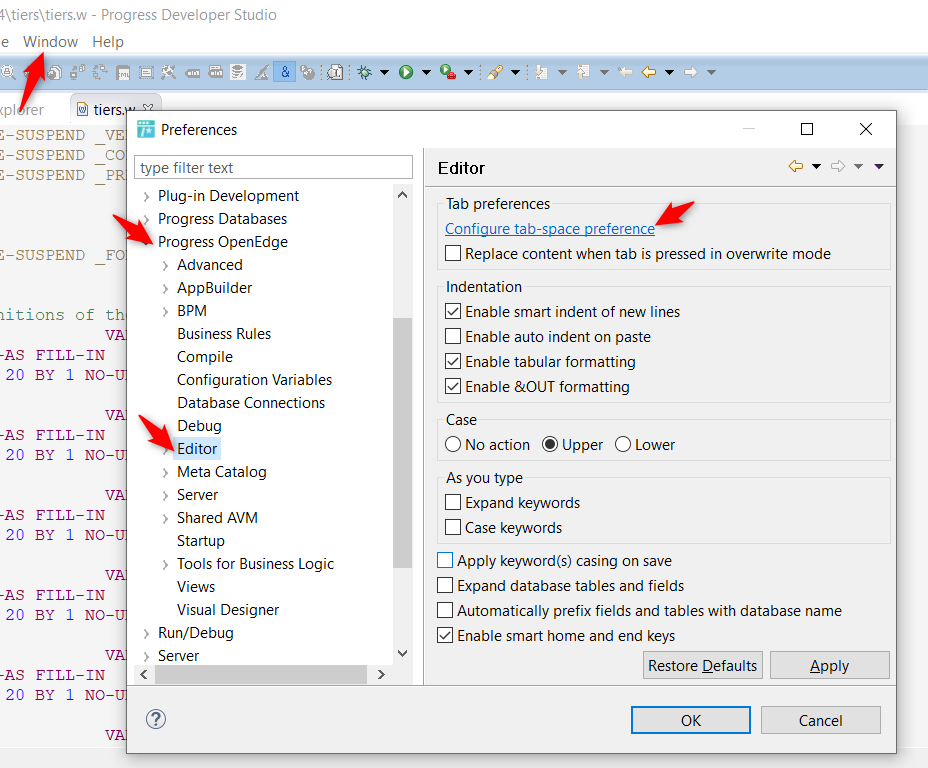Click the Debug bug icon in the toolbar
Viewport: 928px width, 768px height.
tap(365, 72)
